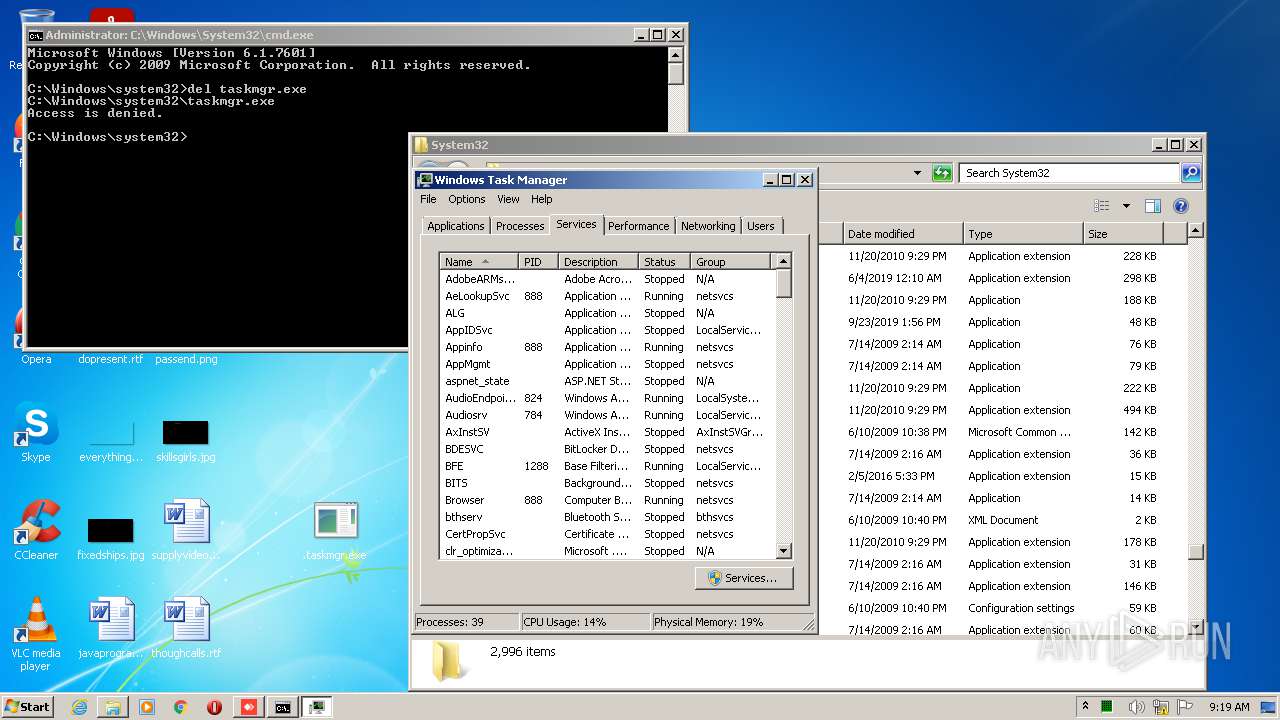The width and height of the screenshot is (1280, 720).
Task: Switch to the Performance tab
Action: pyautogui.click(x=638, y=226)
